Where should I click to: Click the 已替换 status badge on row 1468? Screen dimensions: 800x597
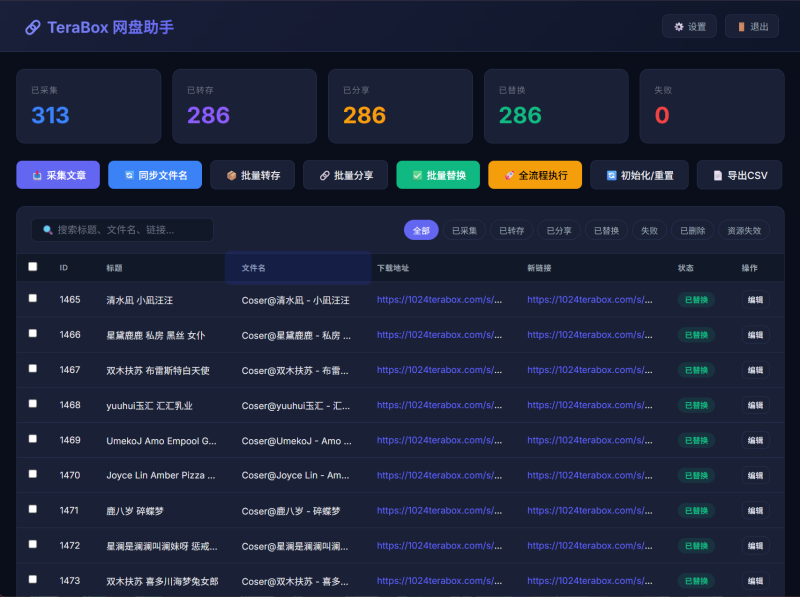(x=696, y=405)
